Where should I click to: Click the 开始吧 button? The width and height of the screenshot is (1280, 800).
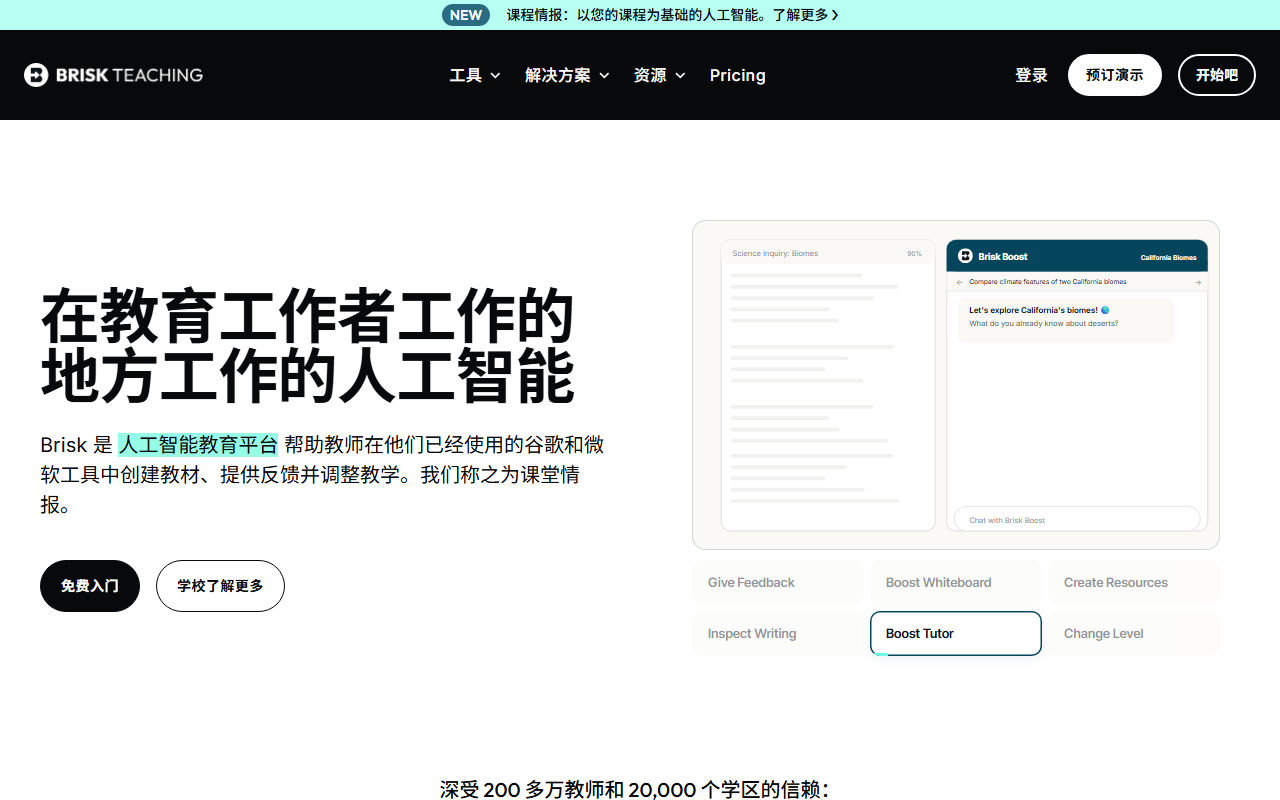[x=1217, y=75]
